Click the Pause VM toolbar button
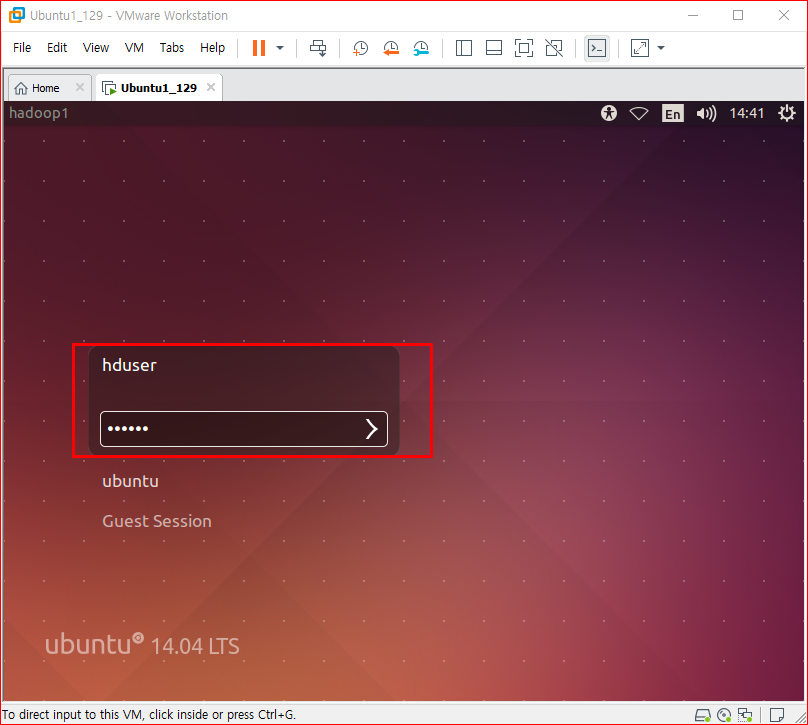This screenshot has width=808, height=725. point(259,48)
